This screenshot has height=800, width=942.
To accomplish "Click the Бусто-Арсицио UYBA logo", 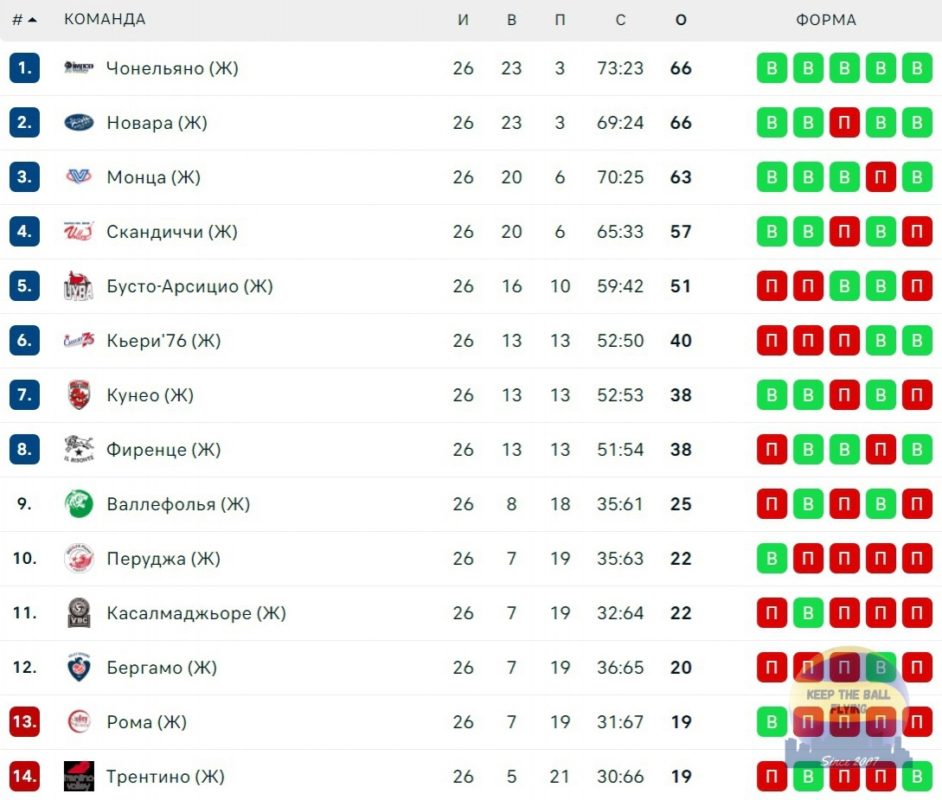I will point(79,286).
